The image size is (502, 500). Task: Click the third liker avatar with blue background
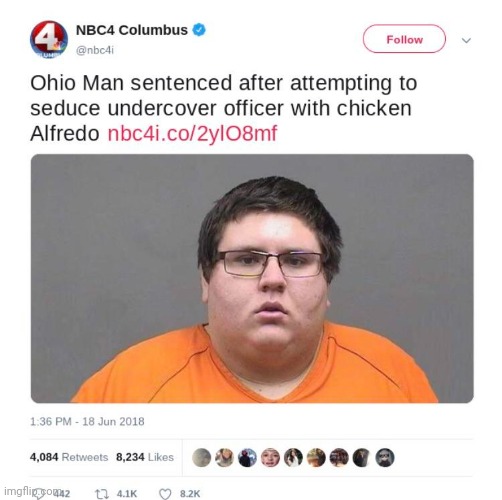coord(247,457)
